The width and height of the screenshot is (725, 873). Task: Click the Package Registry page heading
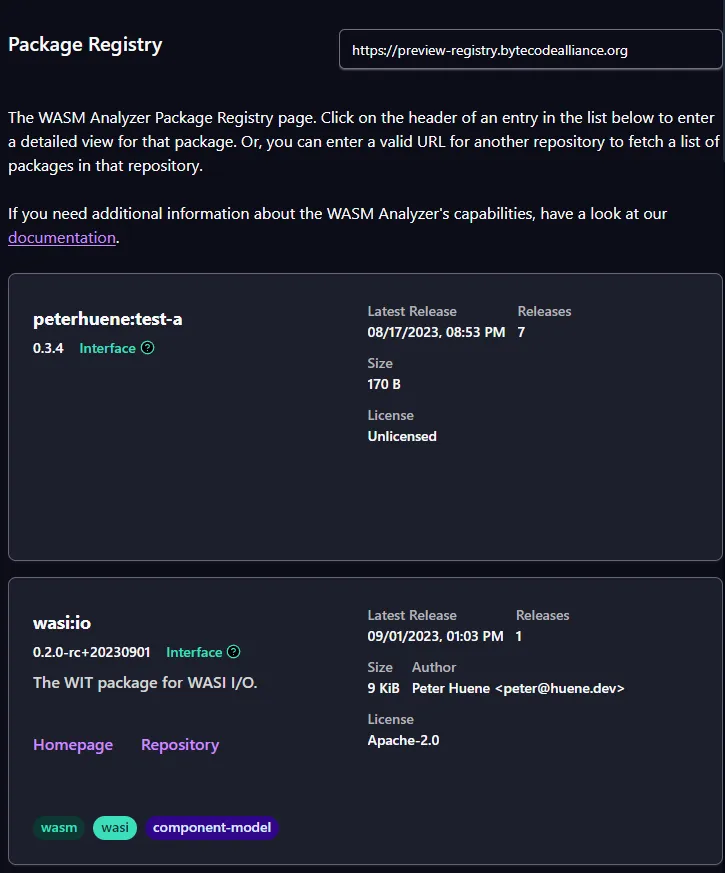click(85, 44)
